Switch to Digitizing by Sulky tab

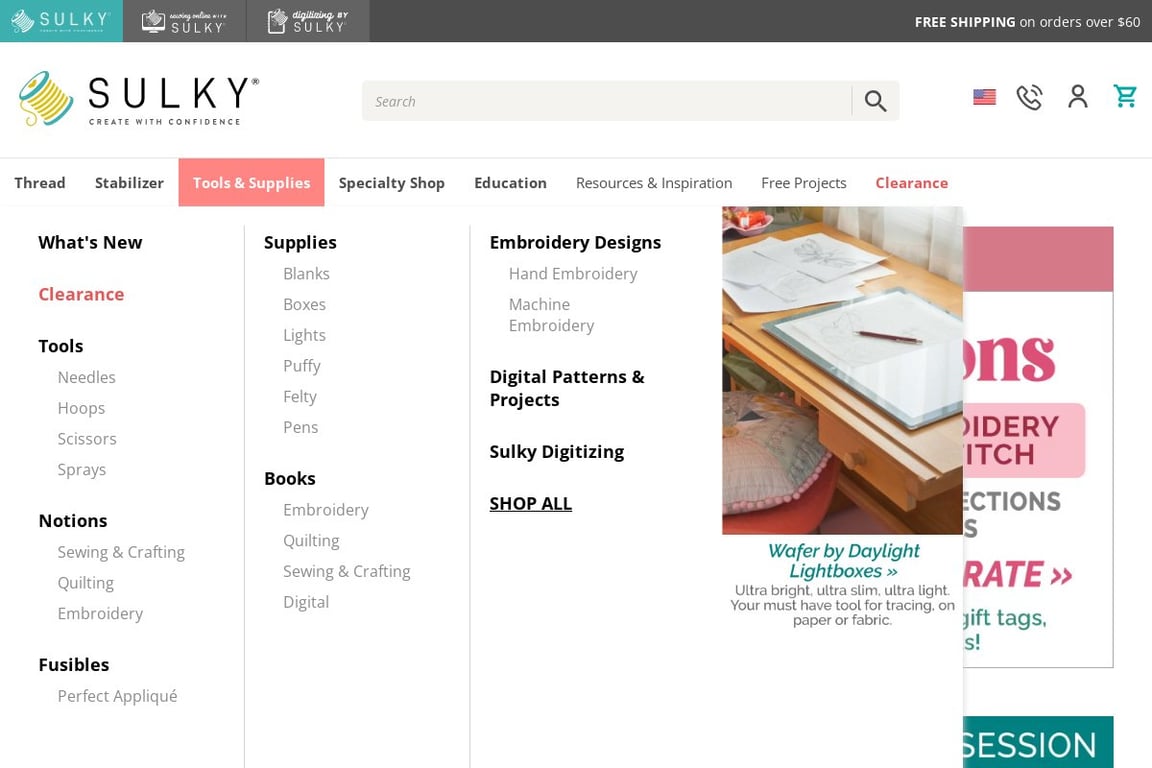(x=308, y=21)
